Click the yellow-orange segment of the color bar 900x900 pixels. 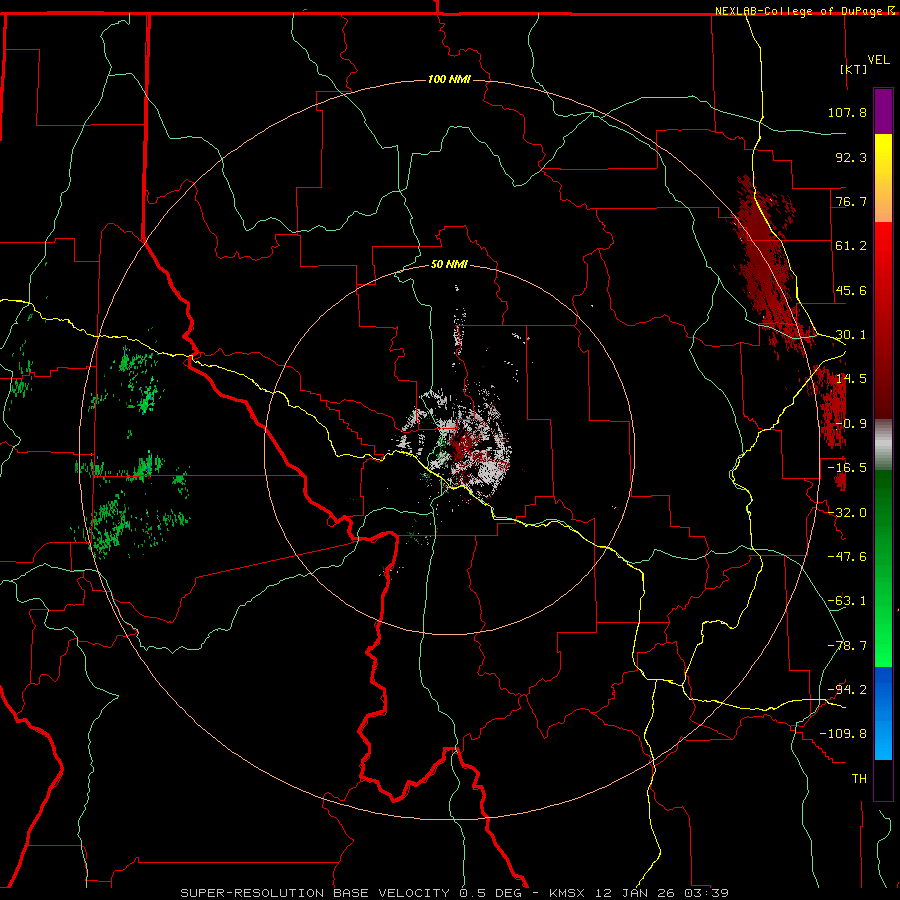tap(883, 178)
